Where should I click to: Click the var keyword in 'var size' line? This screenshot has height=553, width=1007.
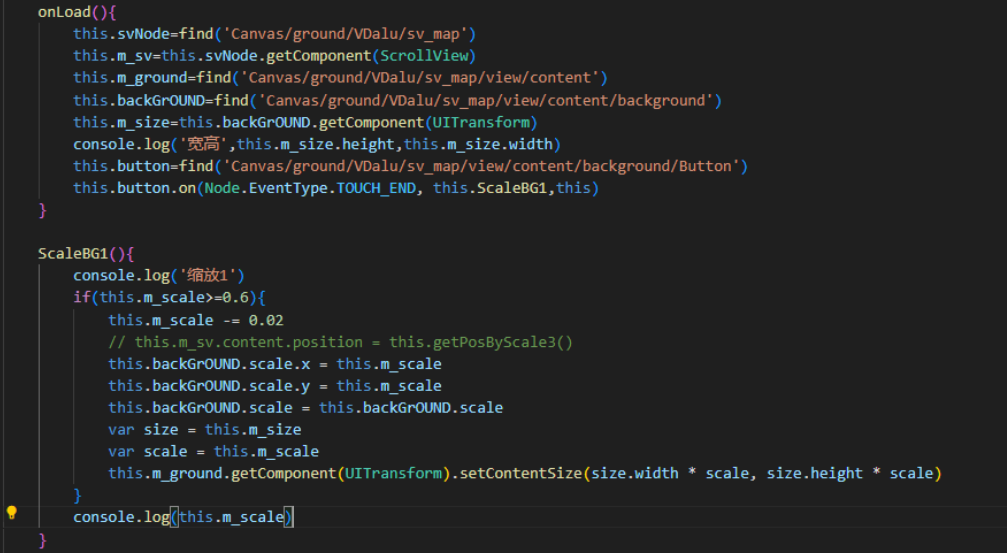[121, 429]
